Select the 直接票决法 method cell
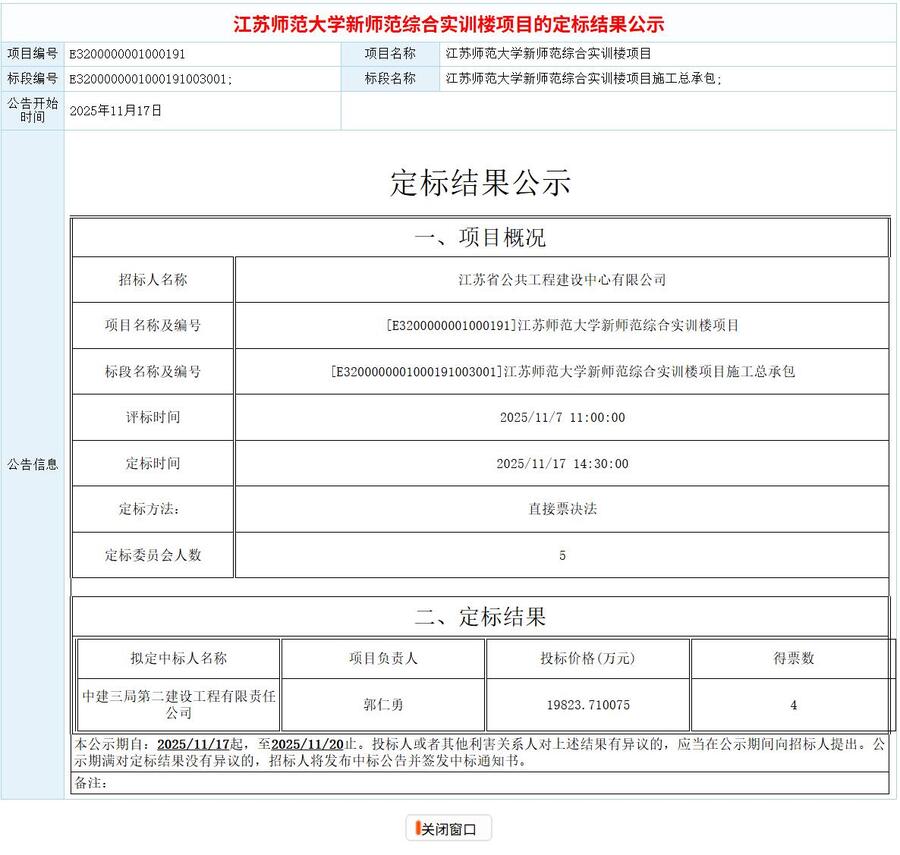 pos(563,509)
